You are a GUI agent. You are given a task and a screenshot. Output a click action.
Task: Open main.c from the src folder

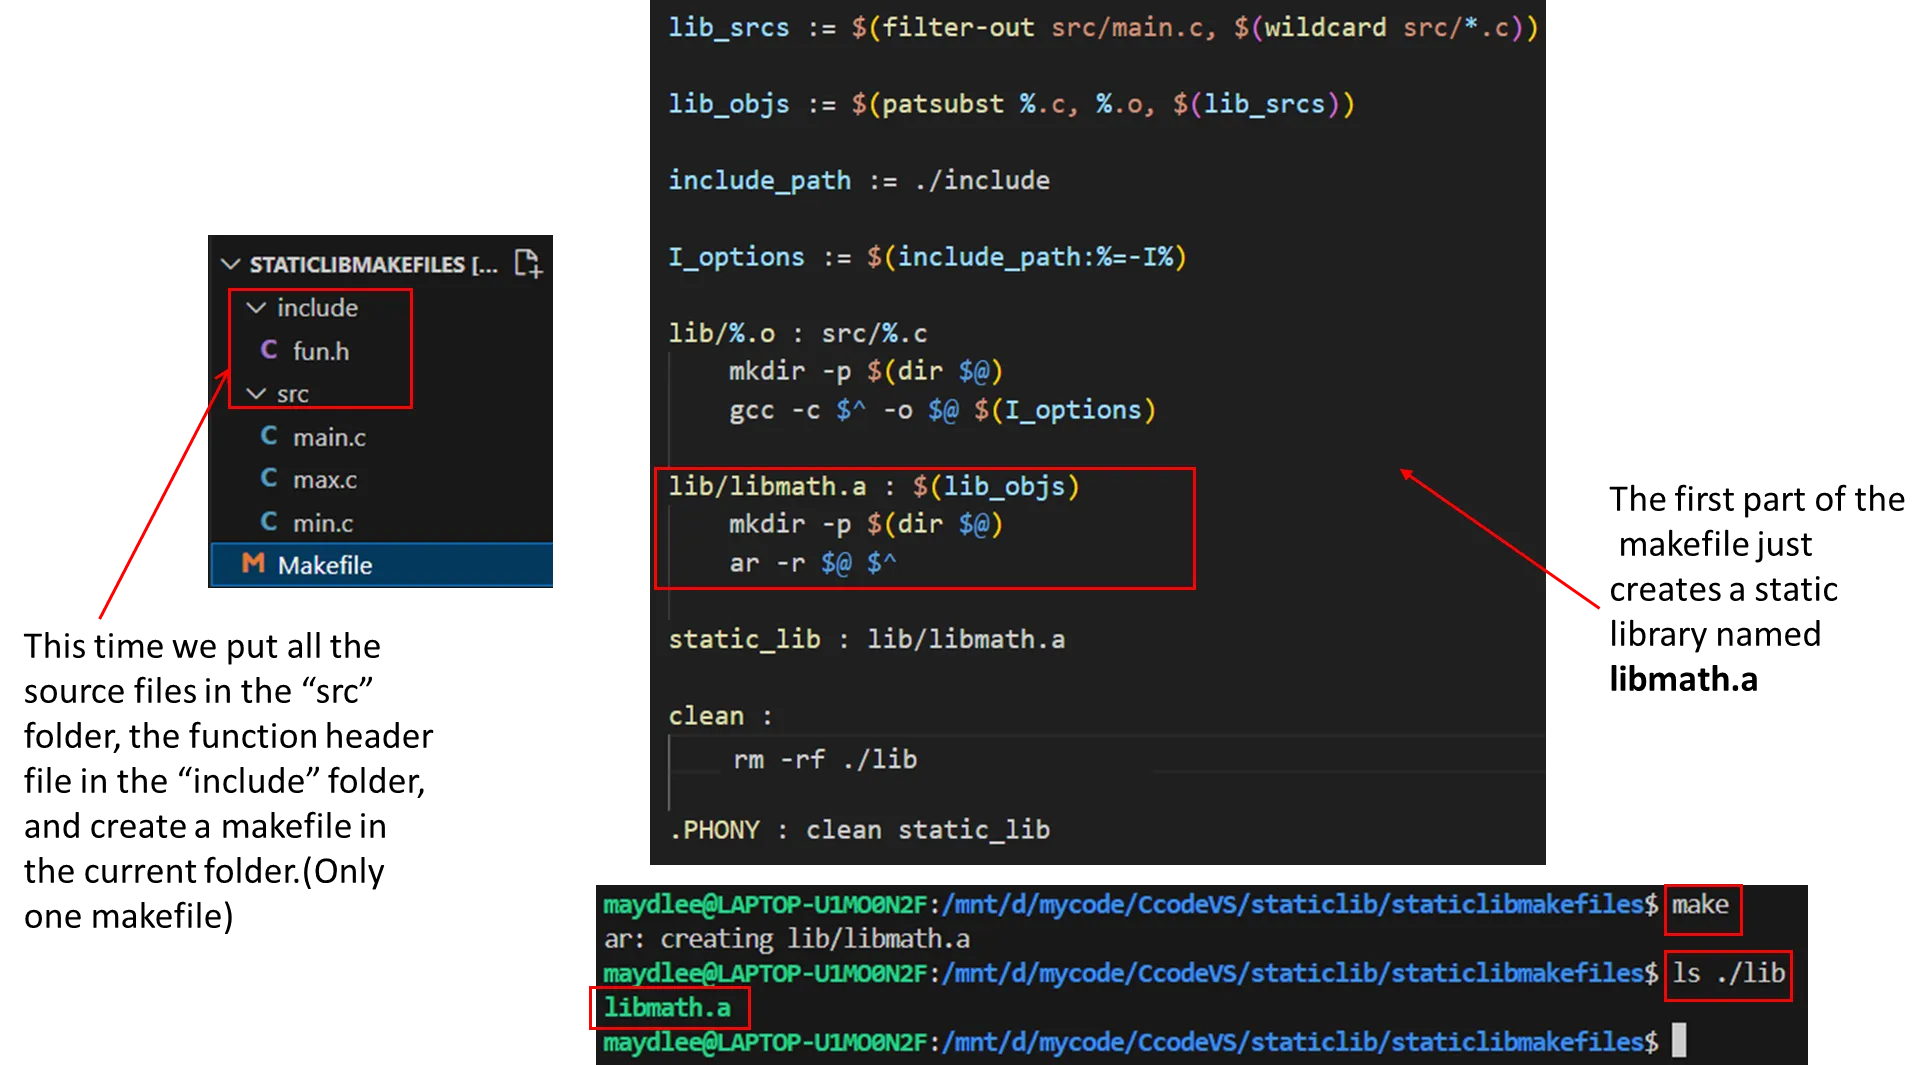(329, 437)
